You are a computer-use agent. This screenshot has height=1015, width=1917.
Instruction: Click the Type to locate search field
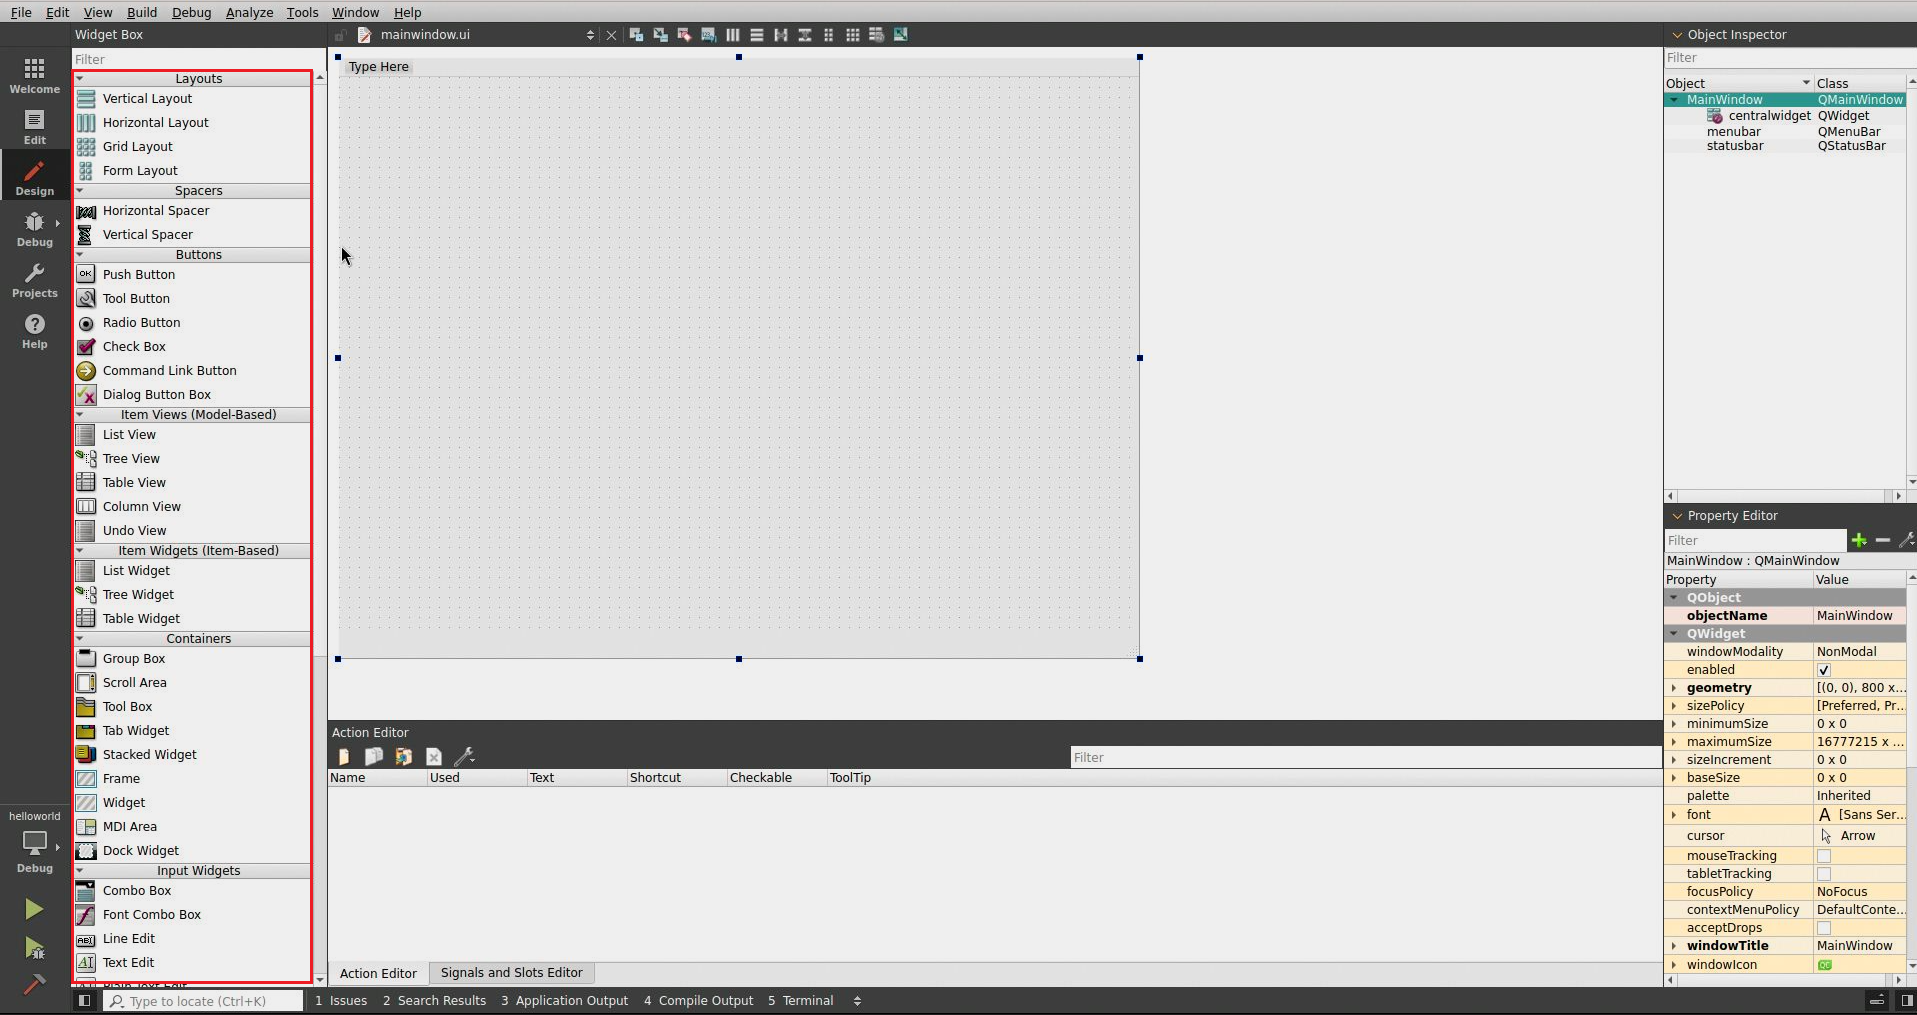[x=205, y=1001]
